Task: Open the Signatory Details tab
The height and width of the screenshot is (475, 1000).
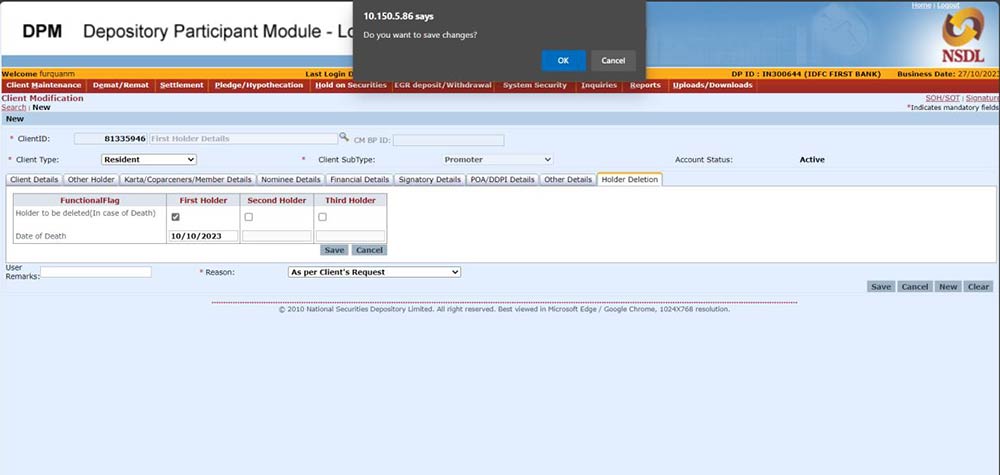Action: (x=429, y=180)
